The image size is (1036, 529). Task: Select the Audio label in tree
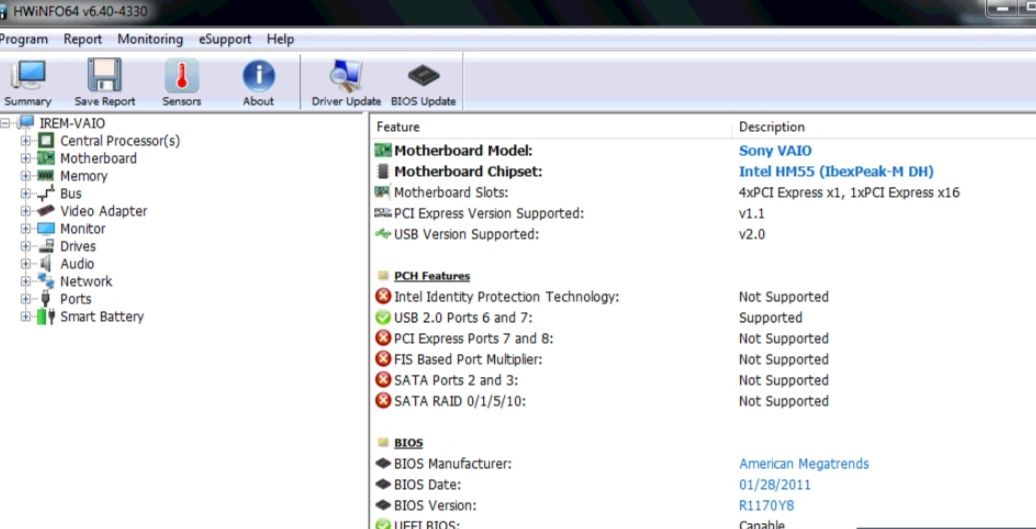coord(77,264)
